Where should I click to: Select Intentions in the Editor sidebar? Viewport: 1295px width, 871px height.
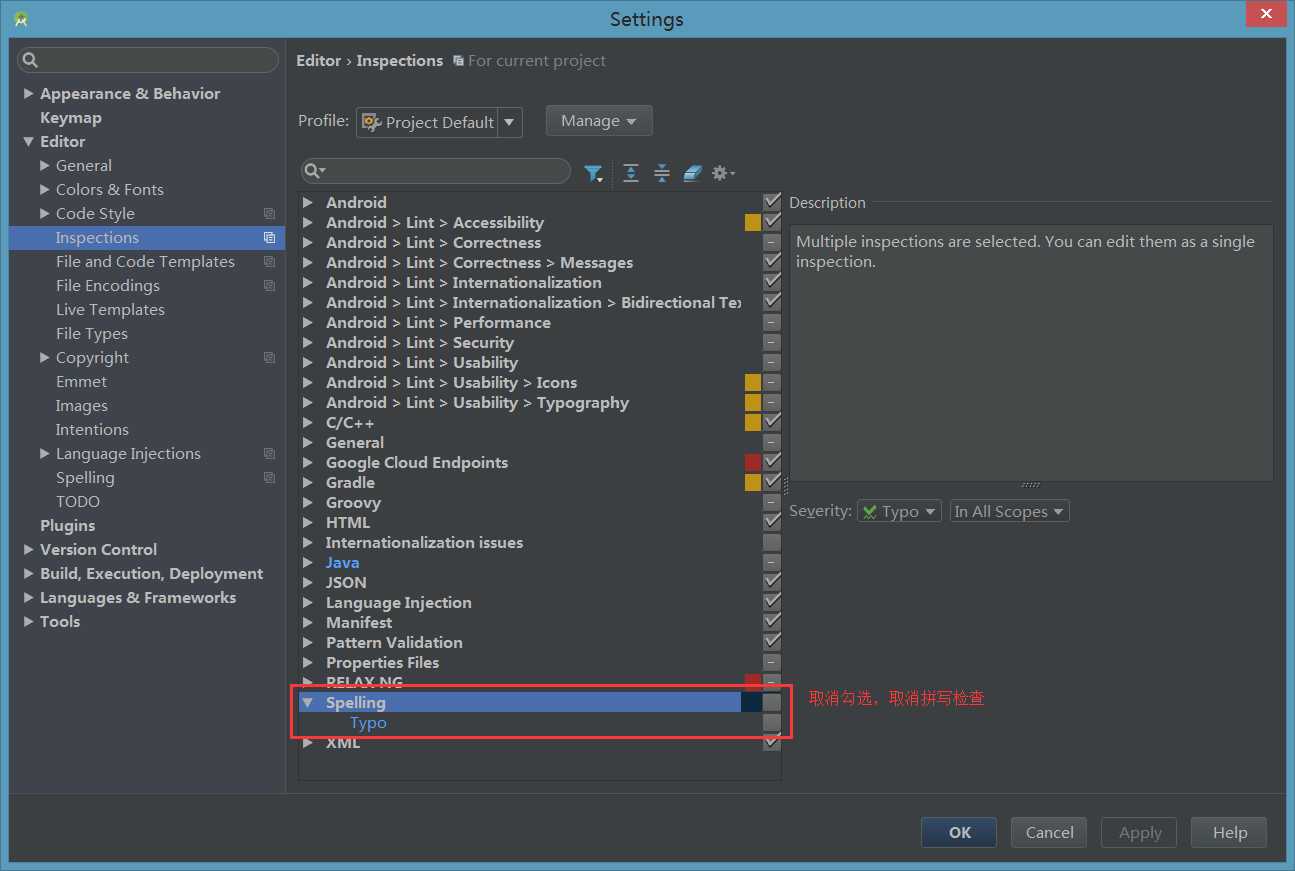(x=92, y=430)
